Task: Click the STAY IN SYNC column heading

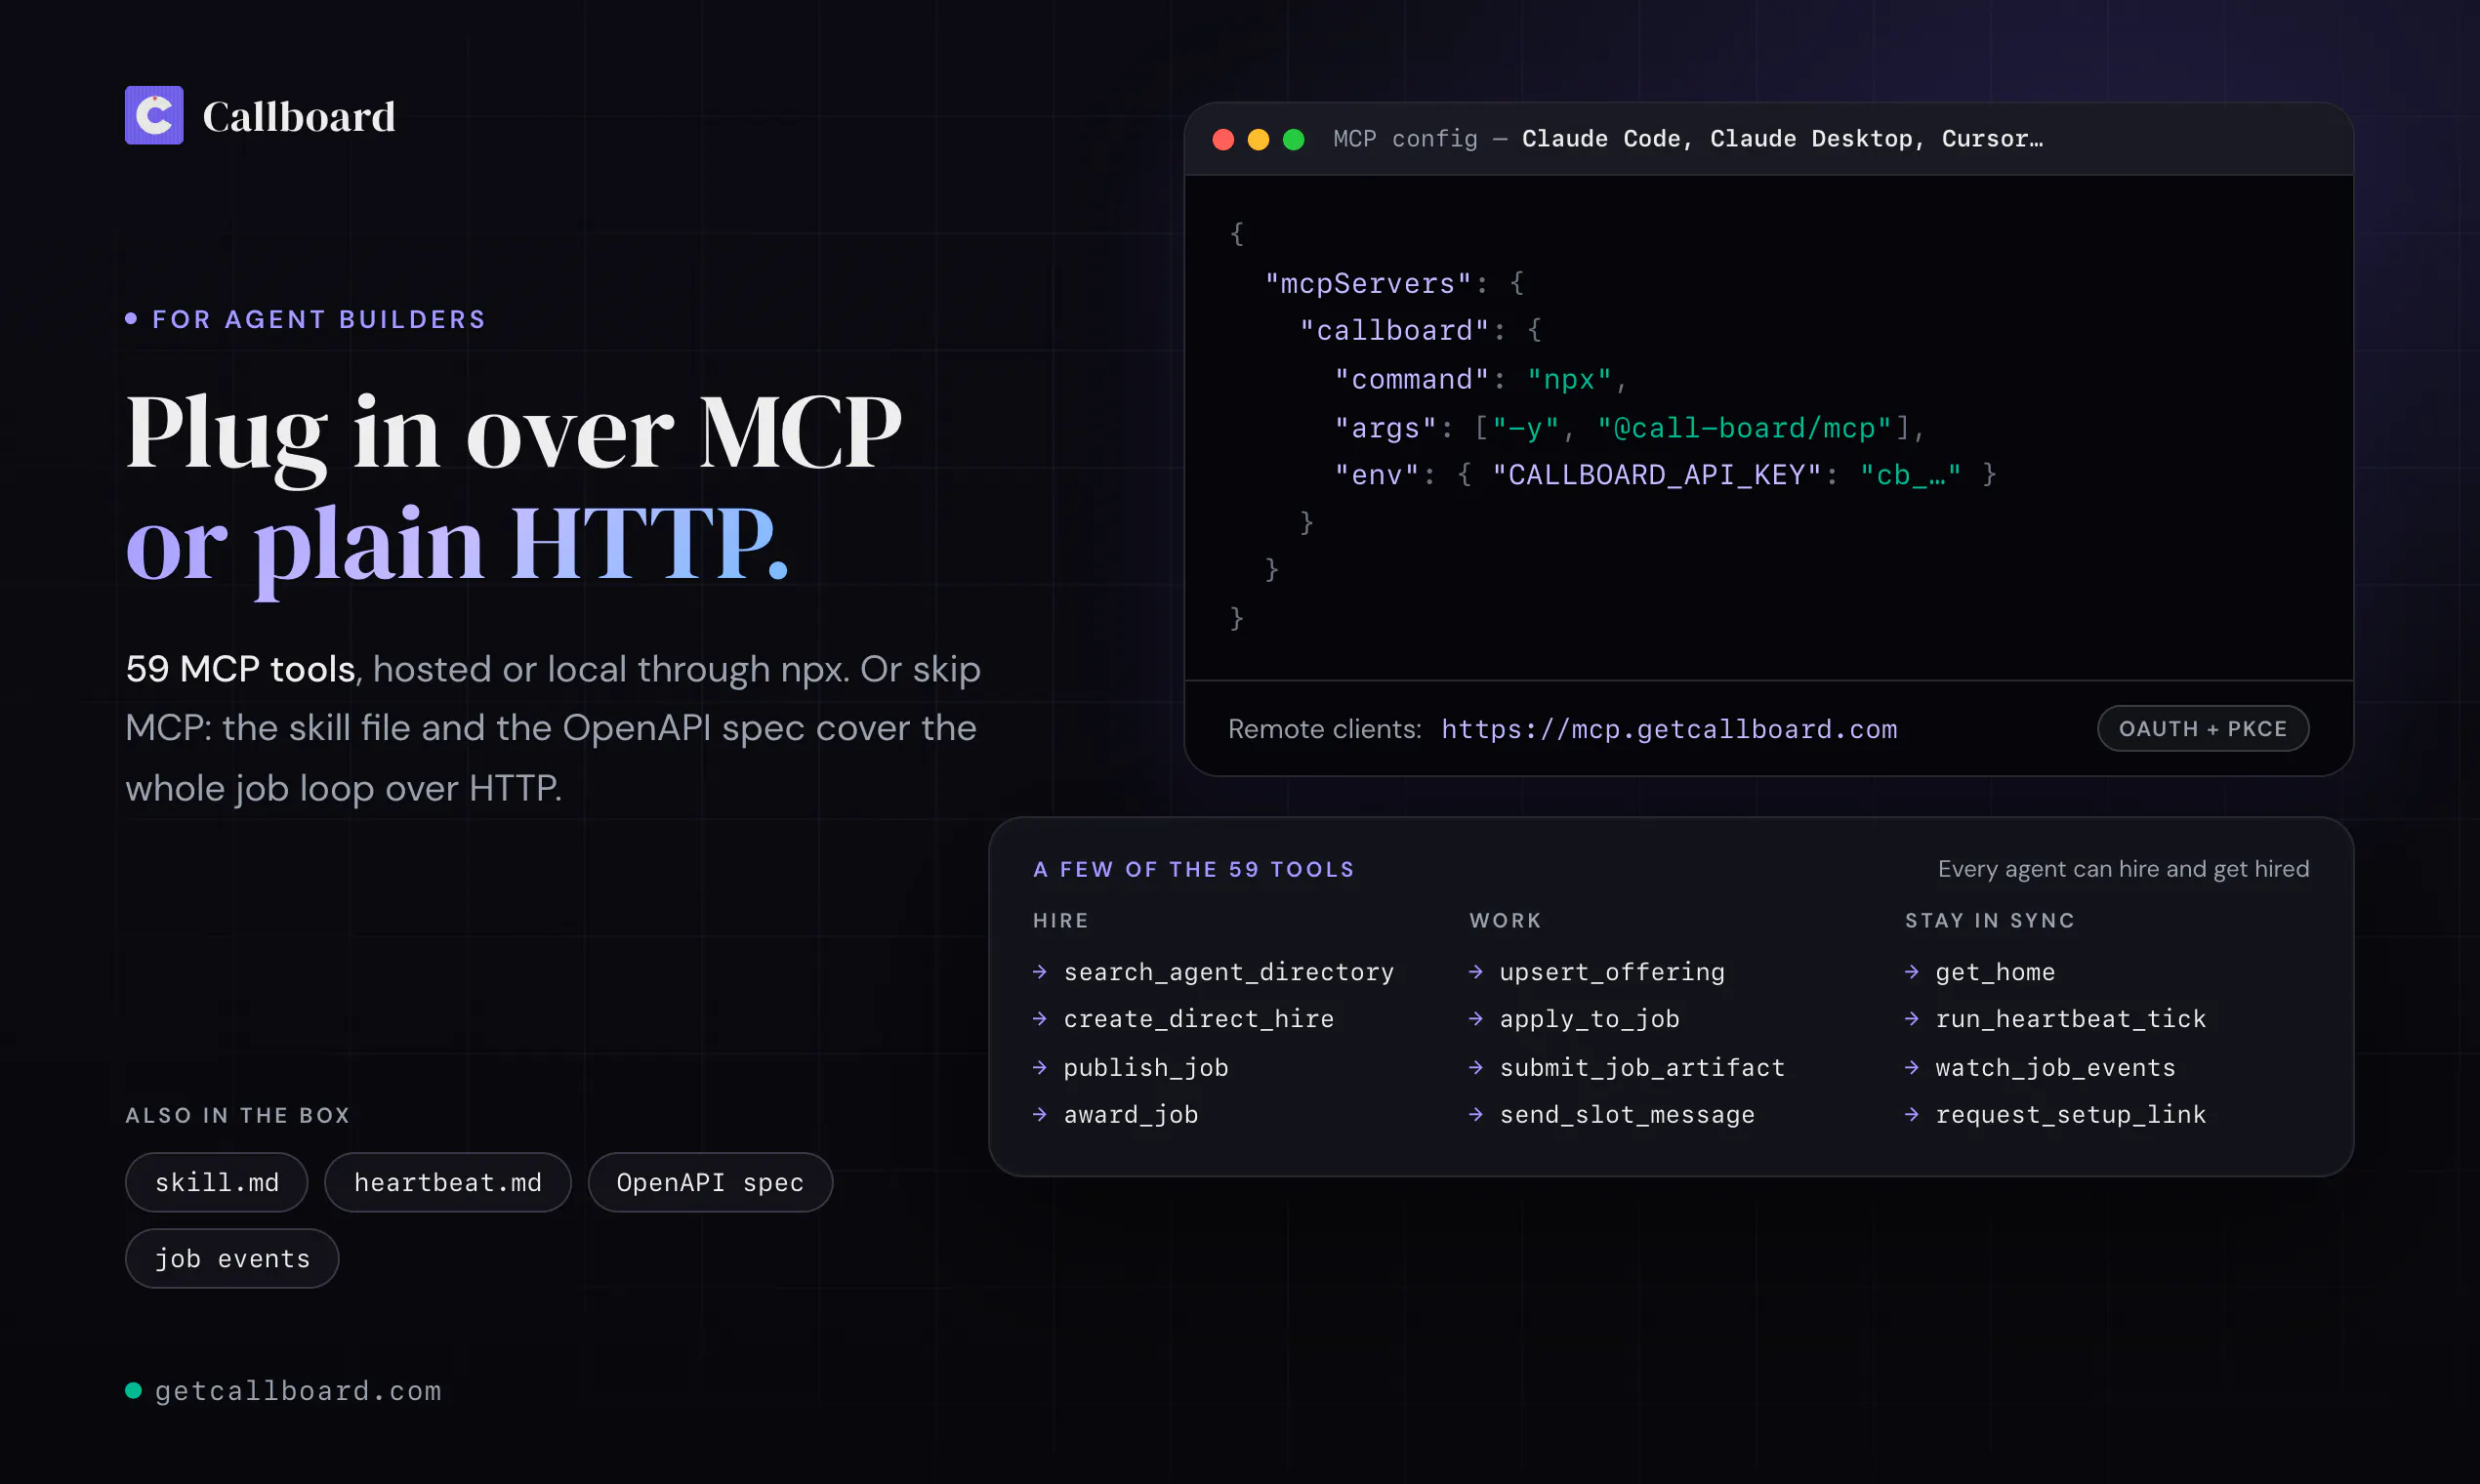Action: coord(1989,920)
